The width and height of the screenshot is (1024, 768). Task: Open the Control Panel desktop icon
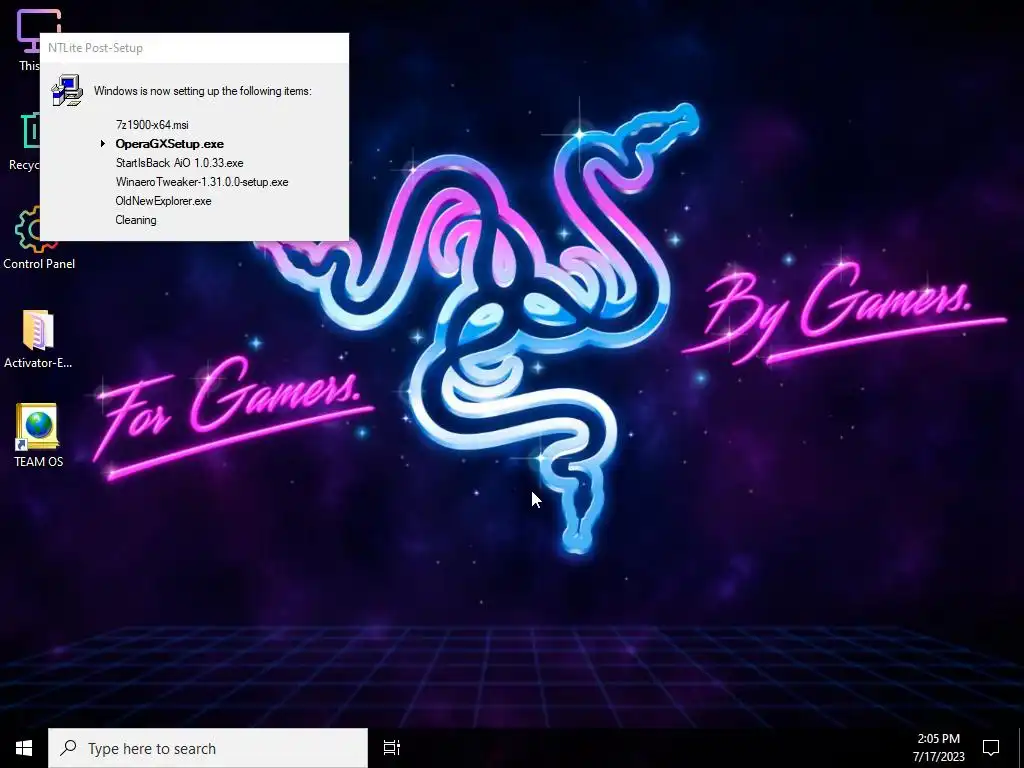39,237
